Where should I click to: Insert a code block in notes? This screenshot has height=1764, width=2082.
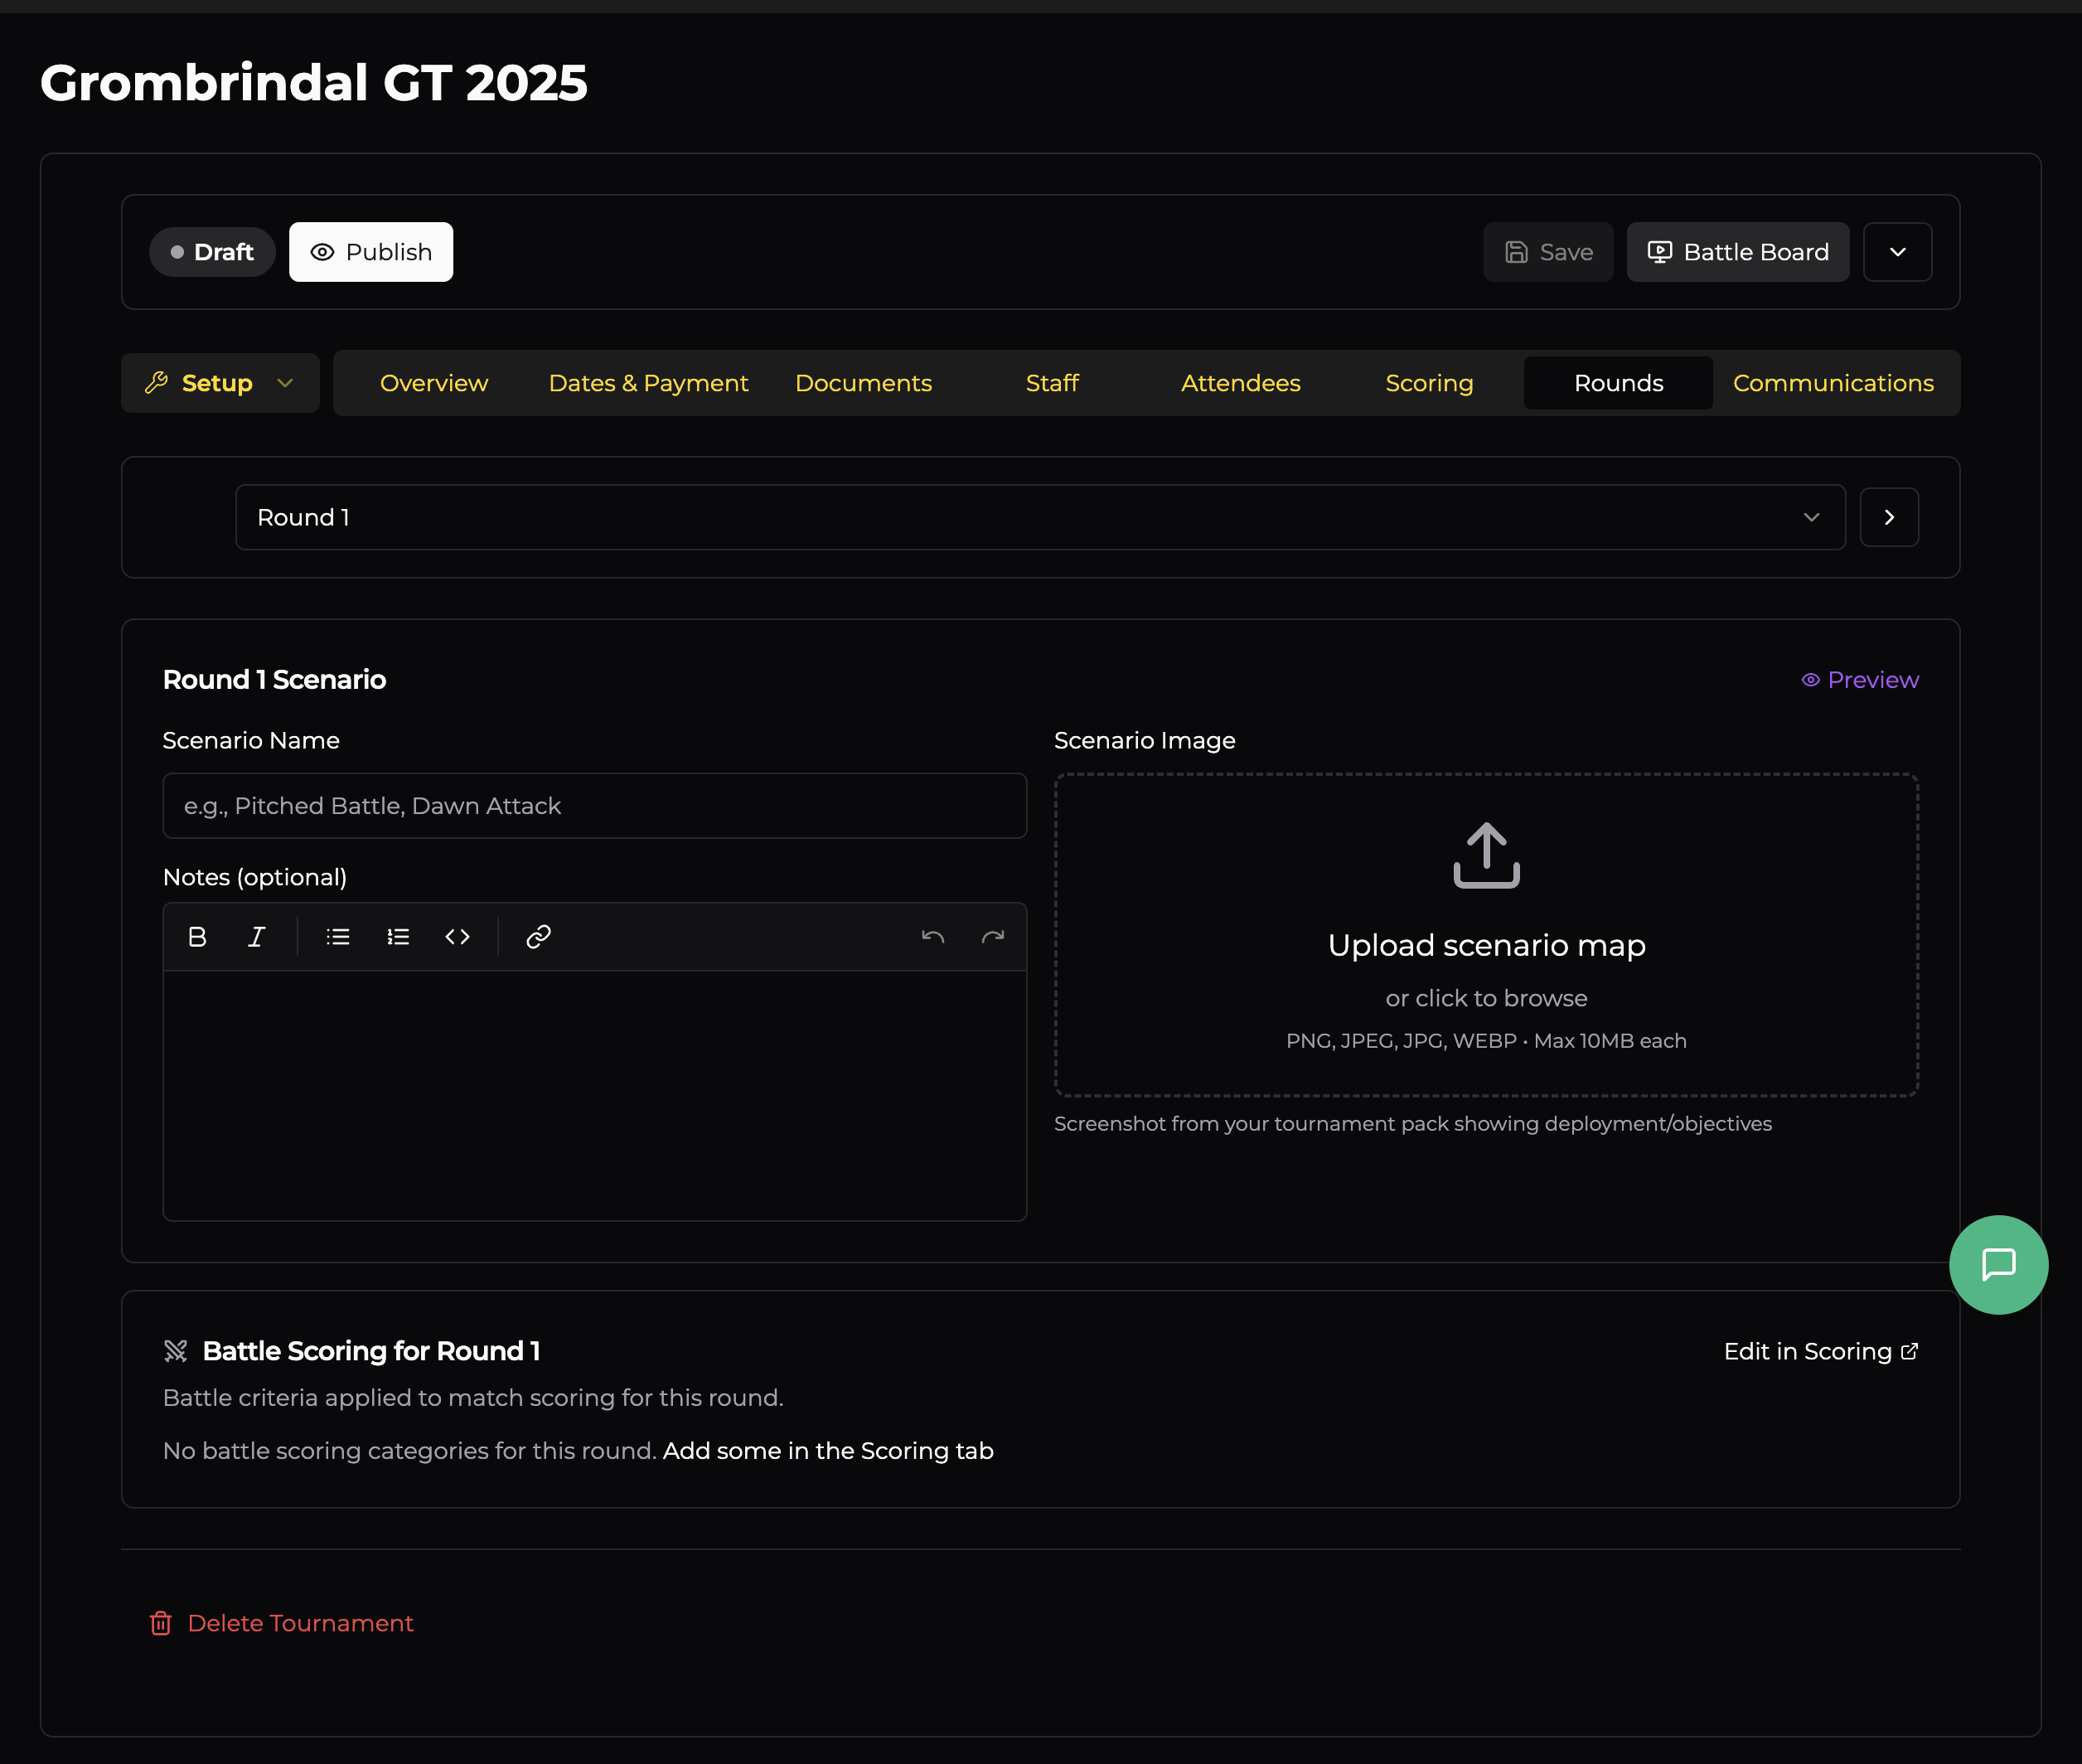(458, 937)
